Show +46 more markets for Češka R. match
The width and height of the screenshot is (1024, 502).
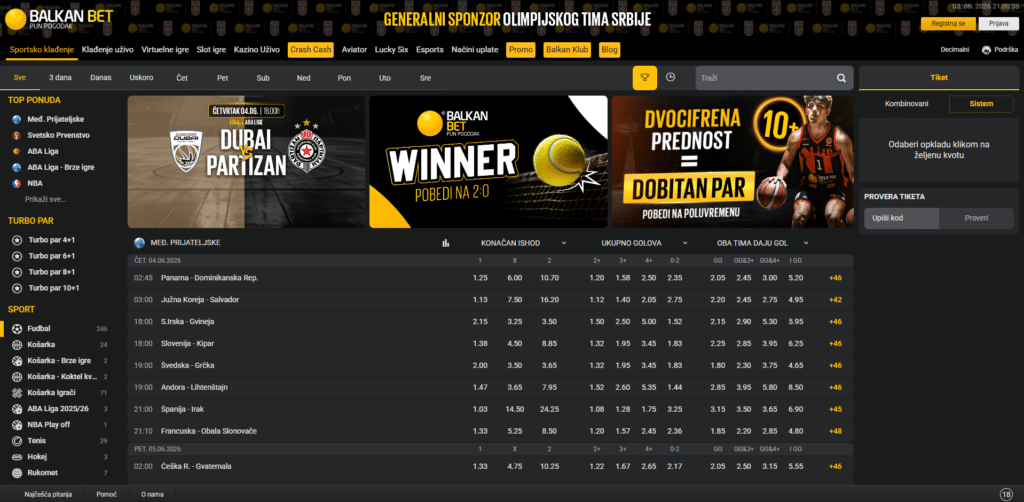point(835,466)
